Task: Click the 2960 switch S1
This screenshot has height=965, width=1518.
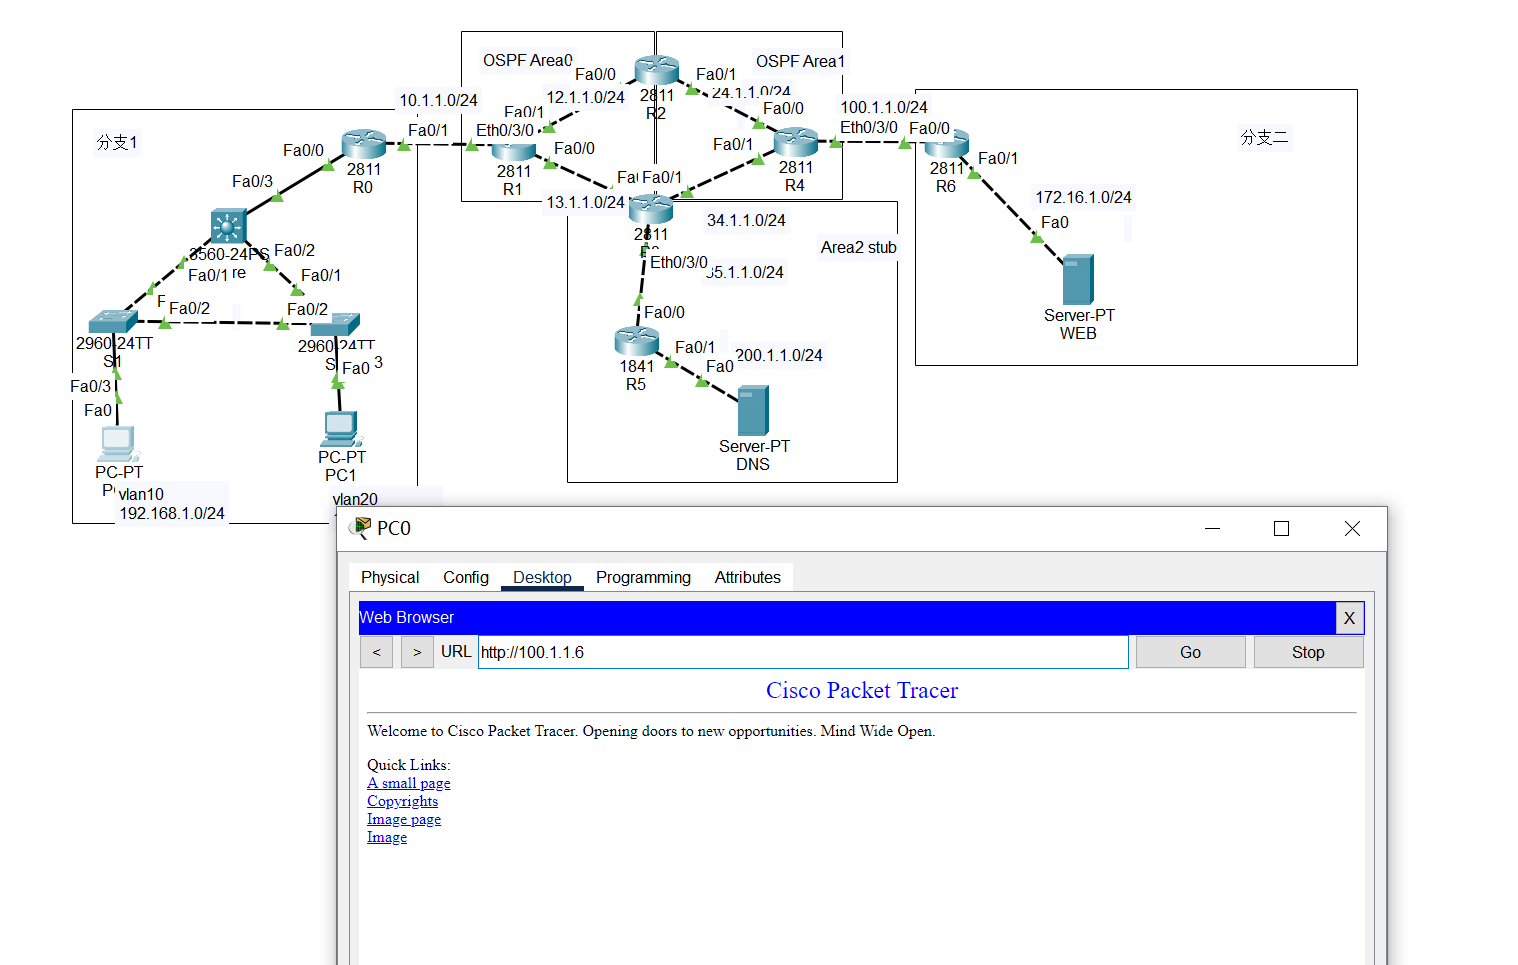Action: point(112,322)
